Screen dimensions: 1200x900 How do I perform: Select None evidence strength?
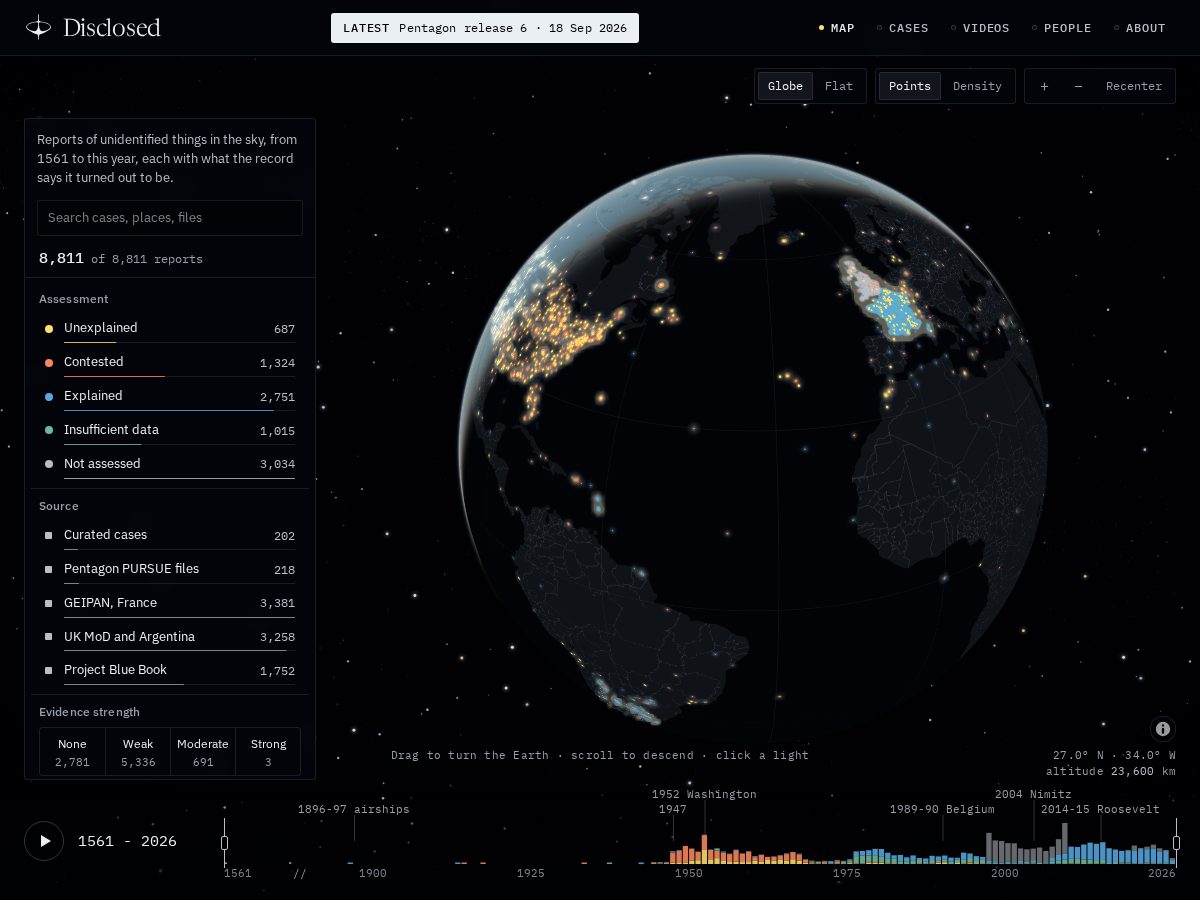click(x=72, y=752)
